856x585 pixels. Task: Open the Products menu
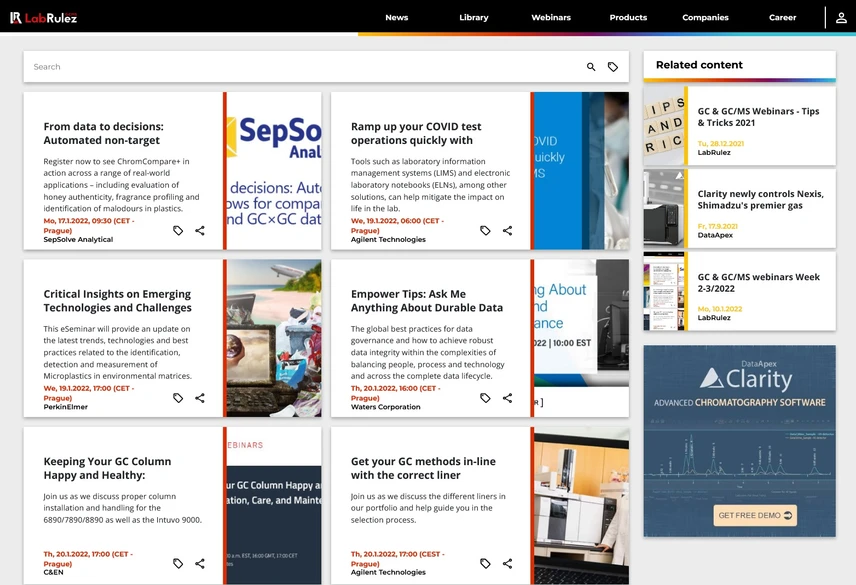(628, 17)
